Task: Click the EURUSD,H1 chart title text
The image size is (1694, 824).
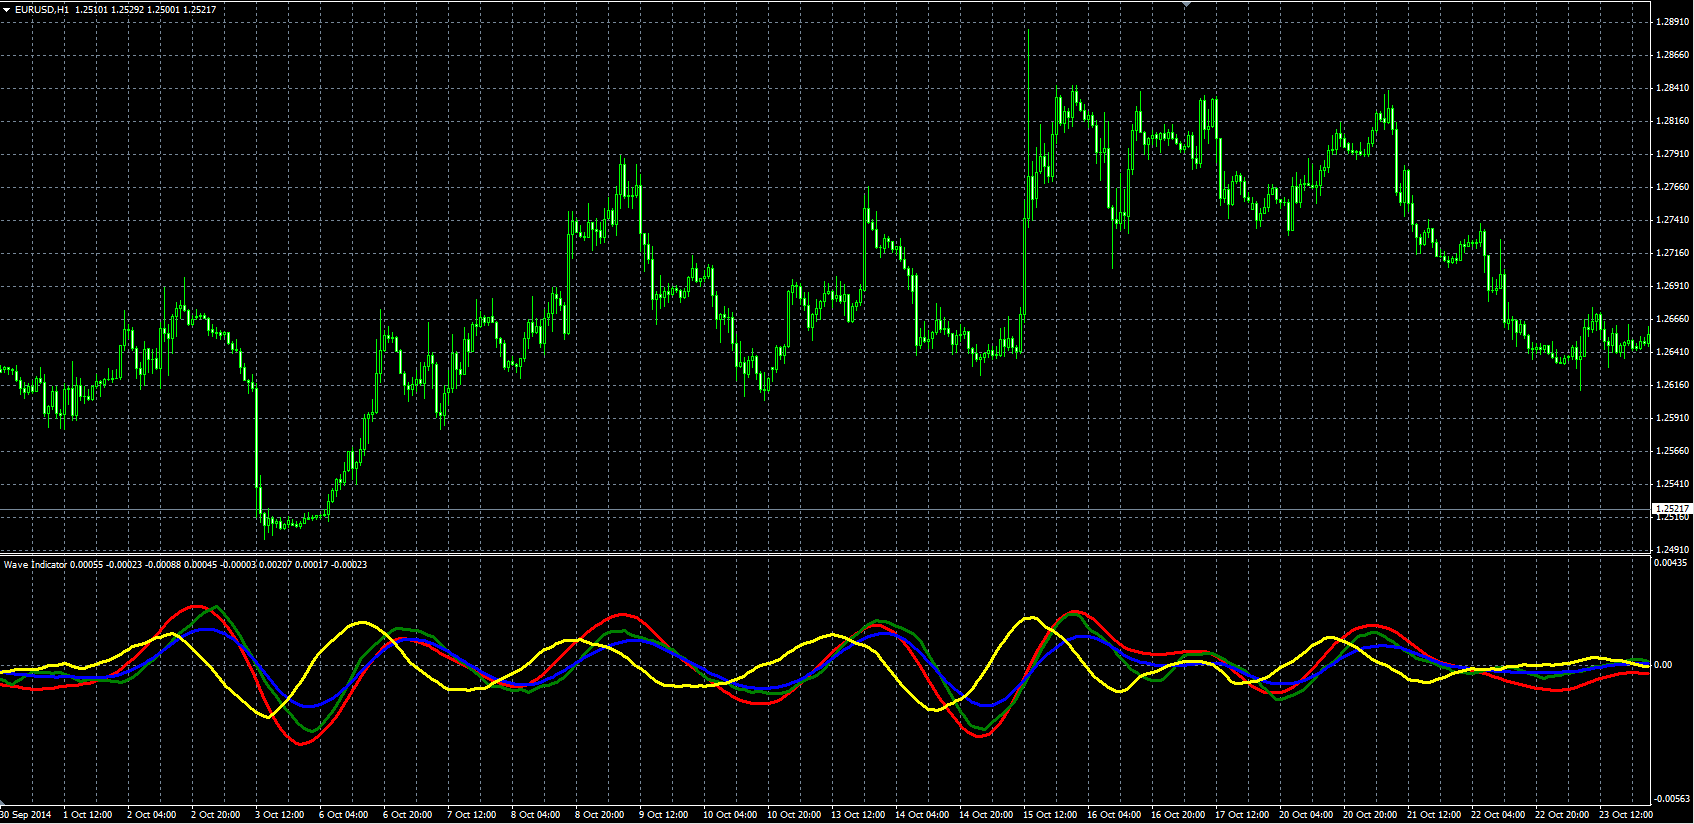Action: [42, 10]
